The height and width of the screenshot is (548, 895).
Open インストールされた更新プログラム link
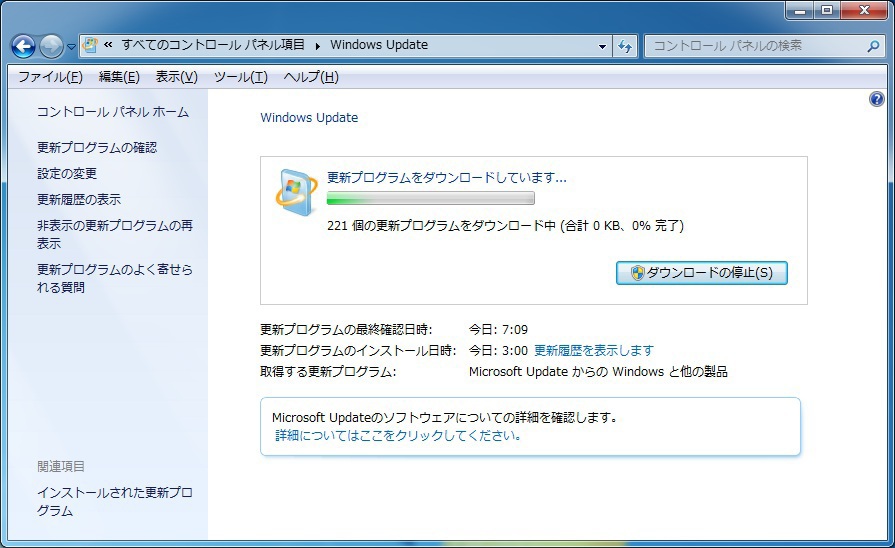coord(115,501)
